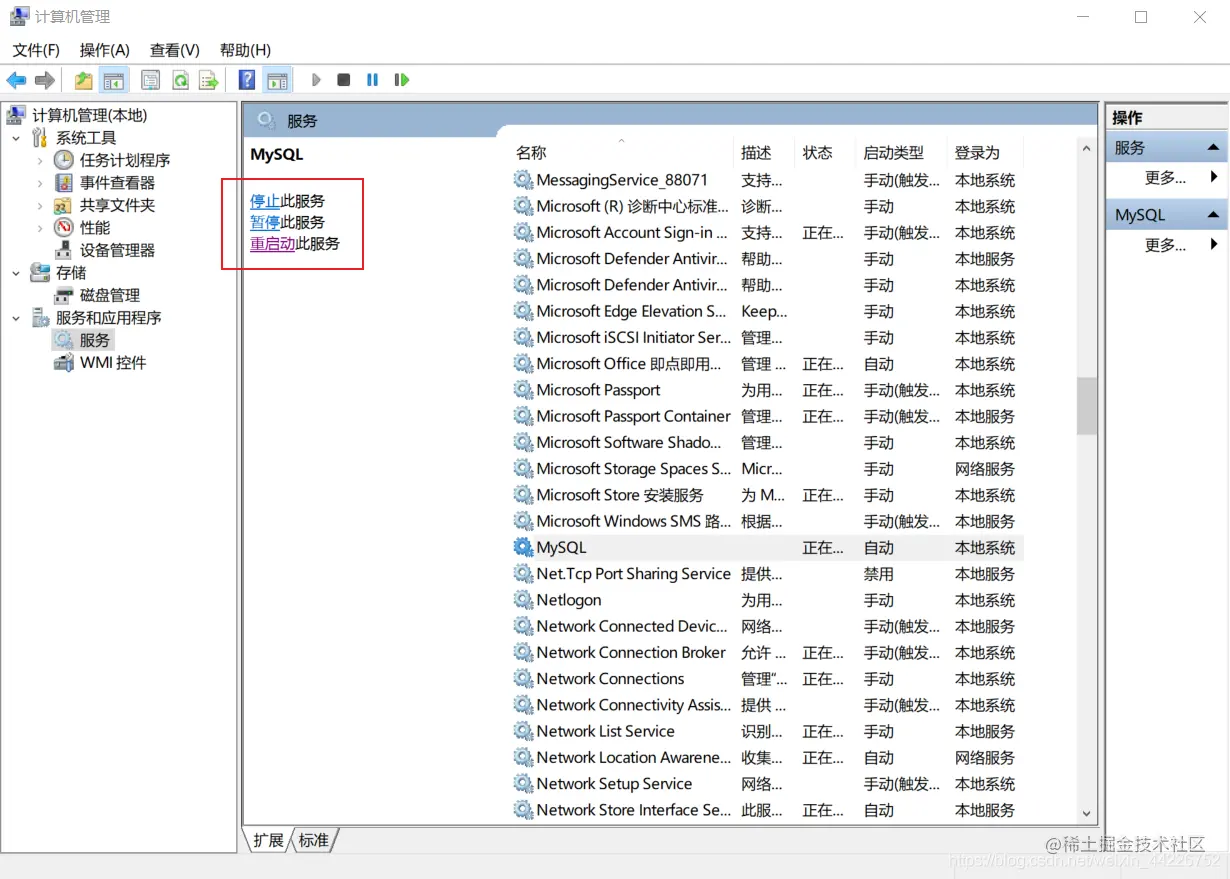
Task: Click the Help question mark toolbar icon
Action: [x=247, y=80]
